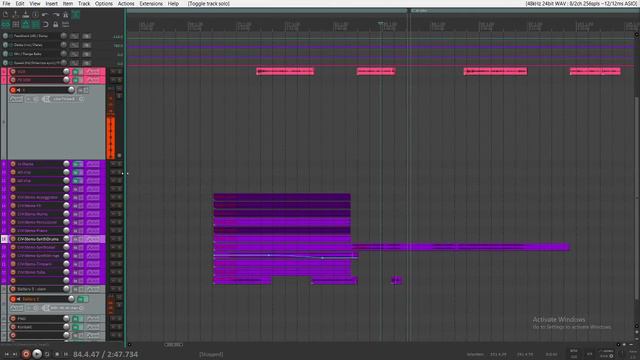Select the first pink media item in arrange

point(285,71)
